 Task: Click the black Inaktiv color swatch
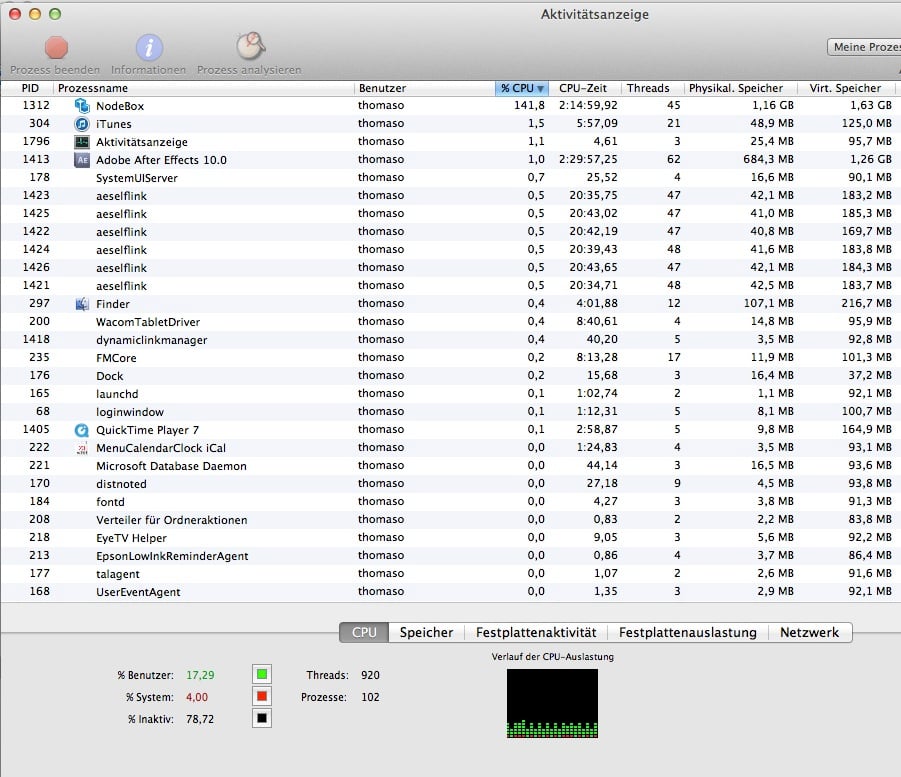pos(262,718)
